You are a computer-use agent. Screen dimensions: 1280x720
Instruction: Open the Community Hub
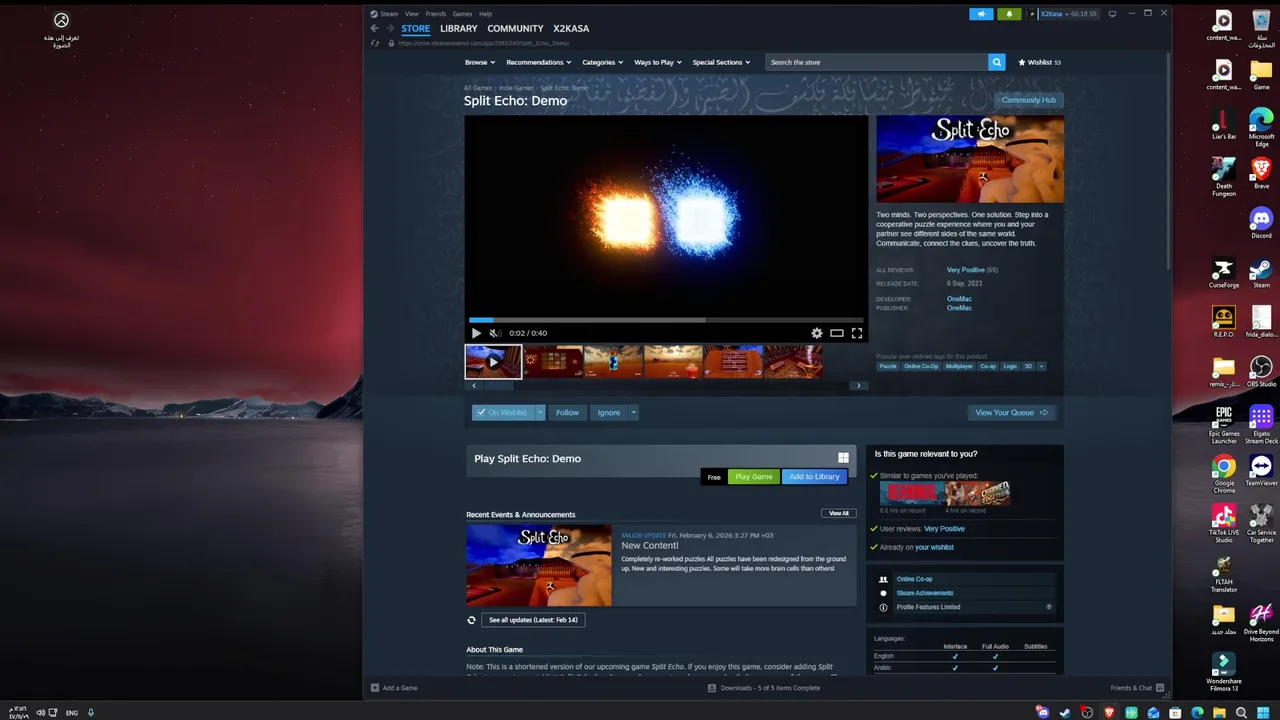point(1029,100)
